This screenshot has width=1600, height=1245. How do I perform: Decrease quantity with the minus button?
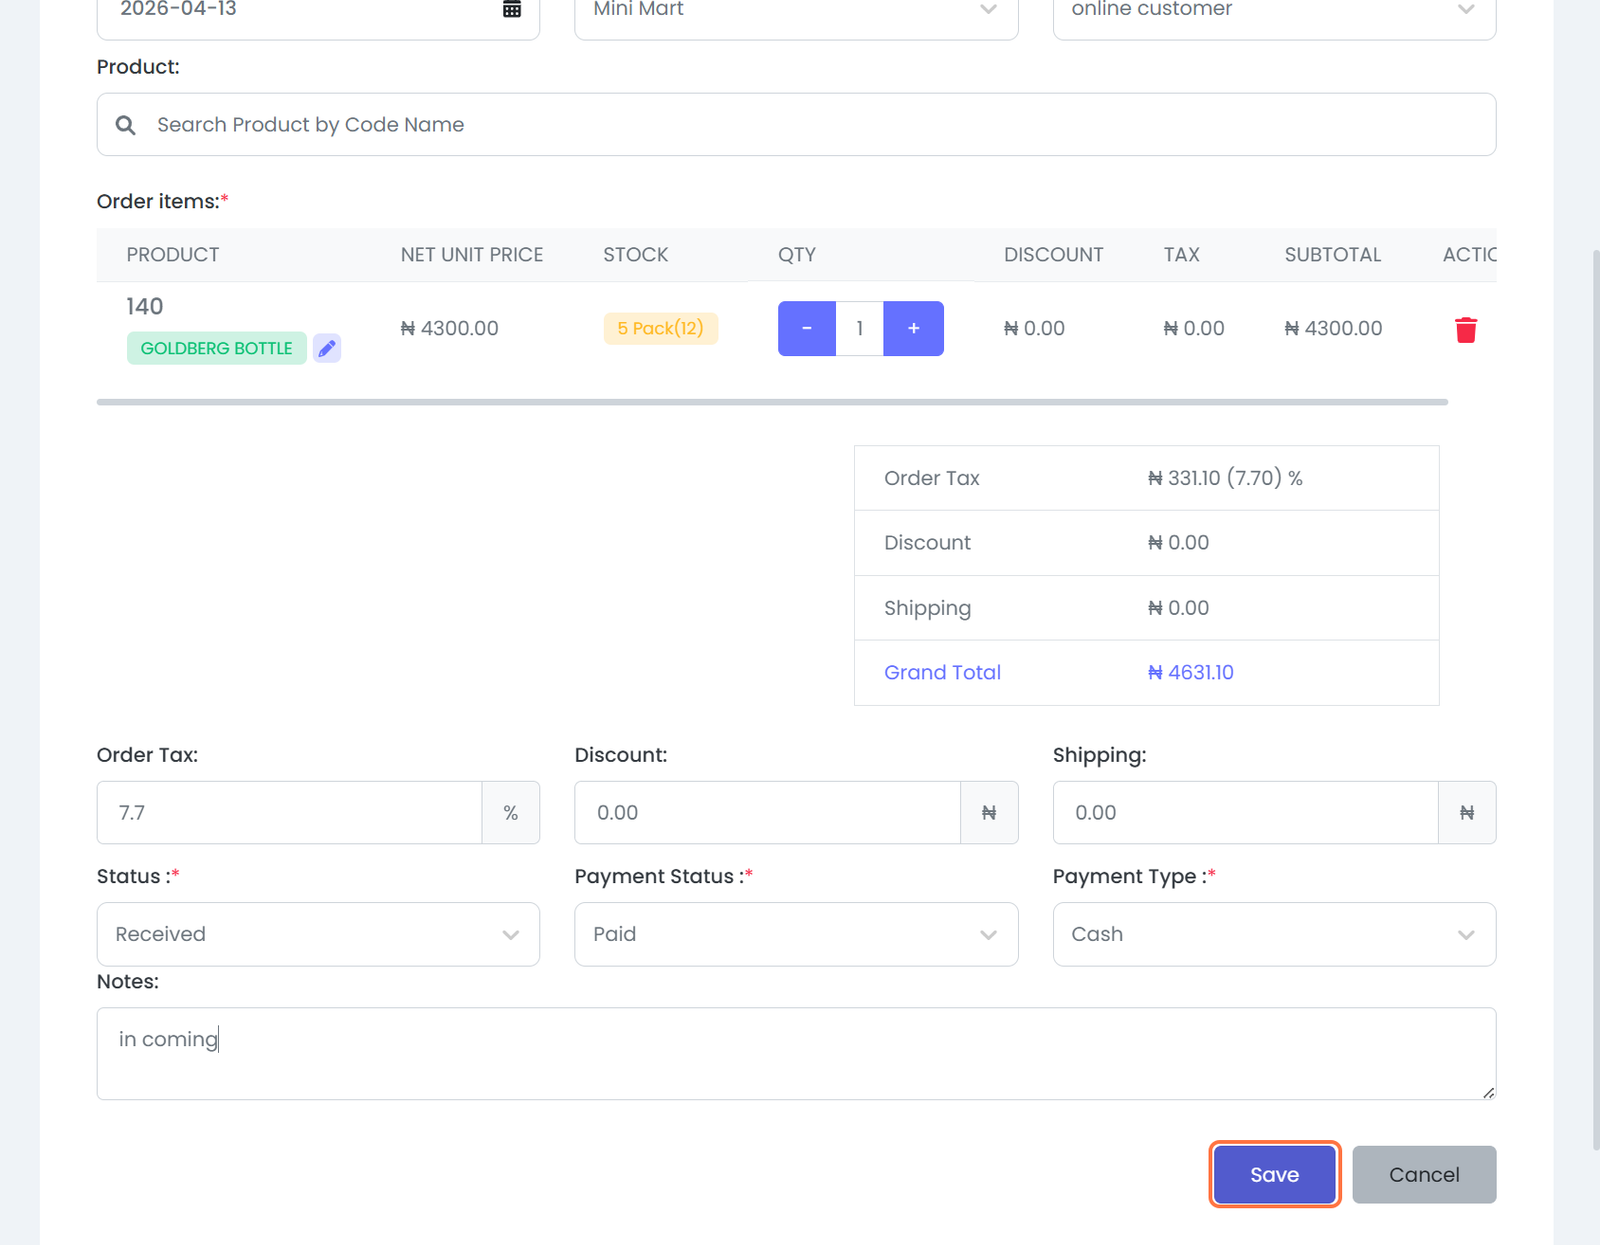(806, 328)
